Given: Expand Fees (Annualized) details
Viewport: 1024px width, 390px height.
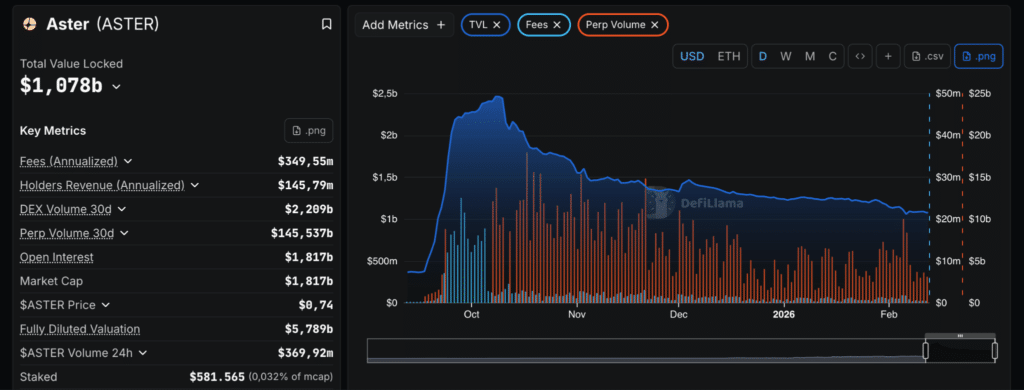Looking at the screenshot, I should (128, 161).
